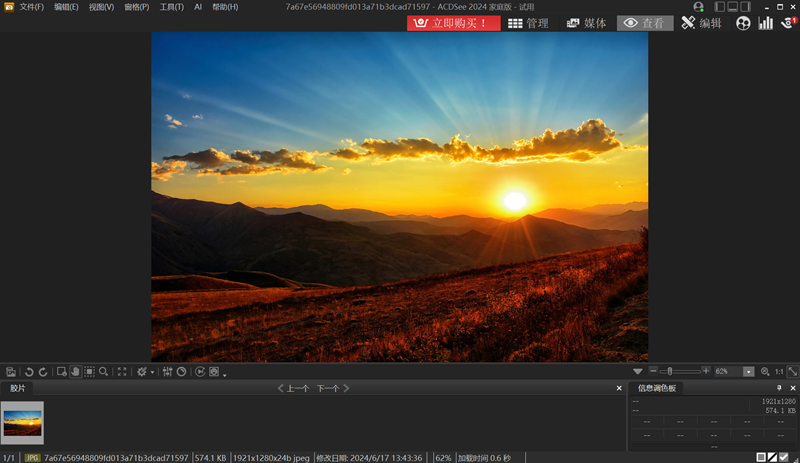Start the slideshow play icon
Screen dimensions: 800x463
point(200,372)
